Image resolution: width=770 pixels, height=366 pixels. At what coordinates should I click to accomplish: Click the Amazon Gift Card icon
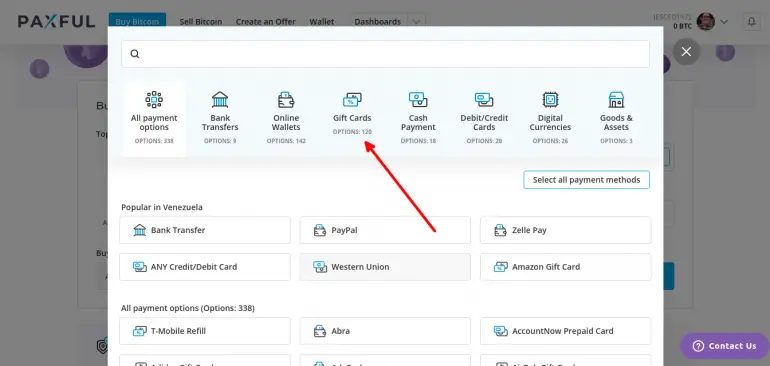coord(500,267)
